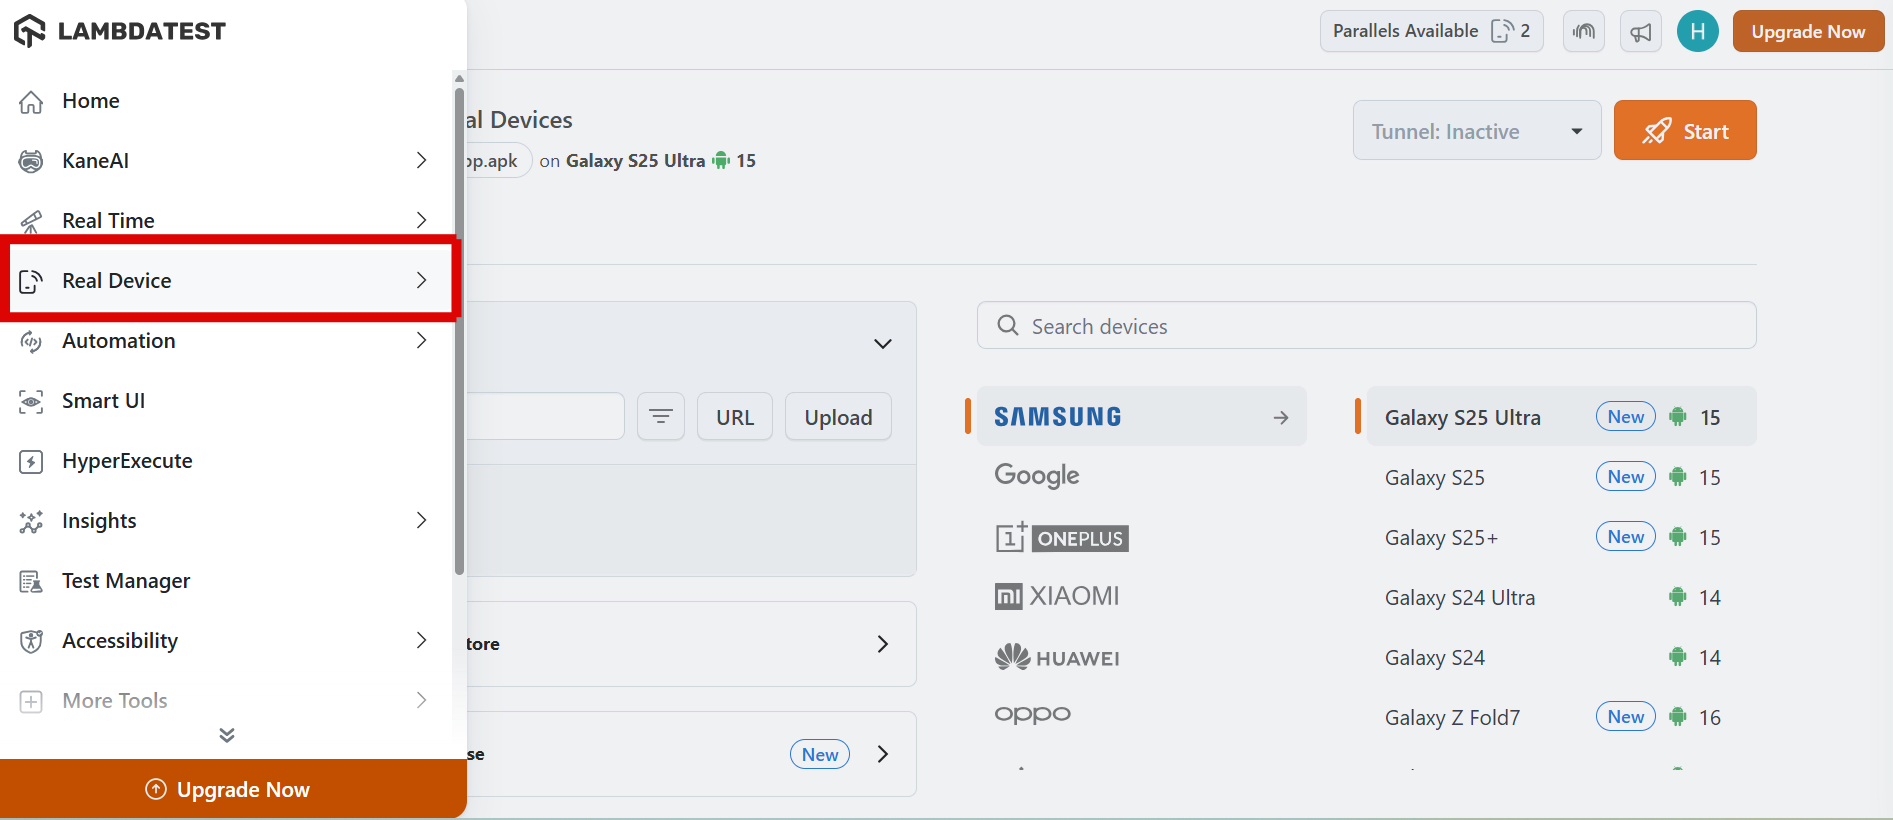Select the Xiaomi brand logo

click(1057, 597)
